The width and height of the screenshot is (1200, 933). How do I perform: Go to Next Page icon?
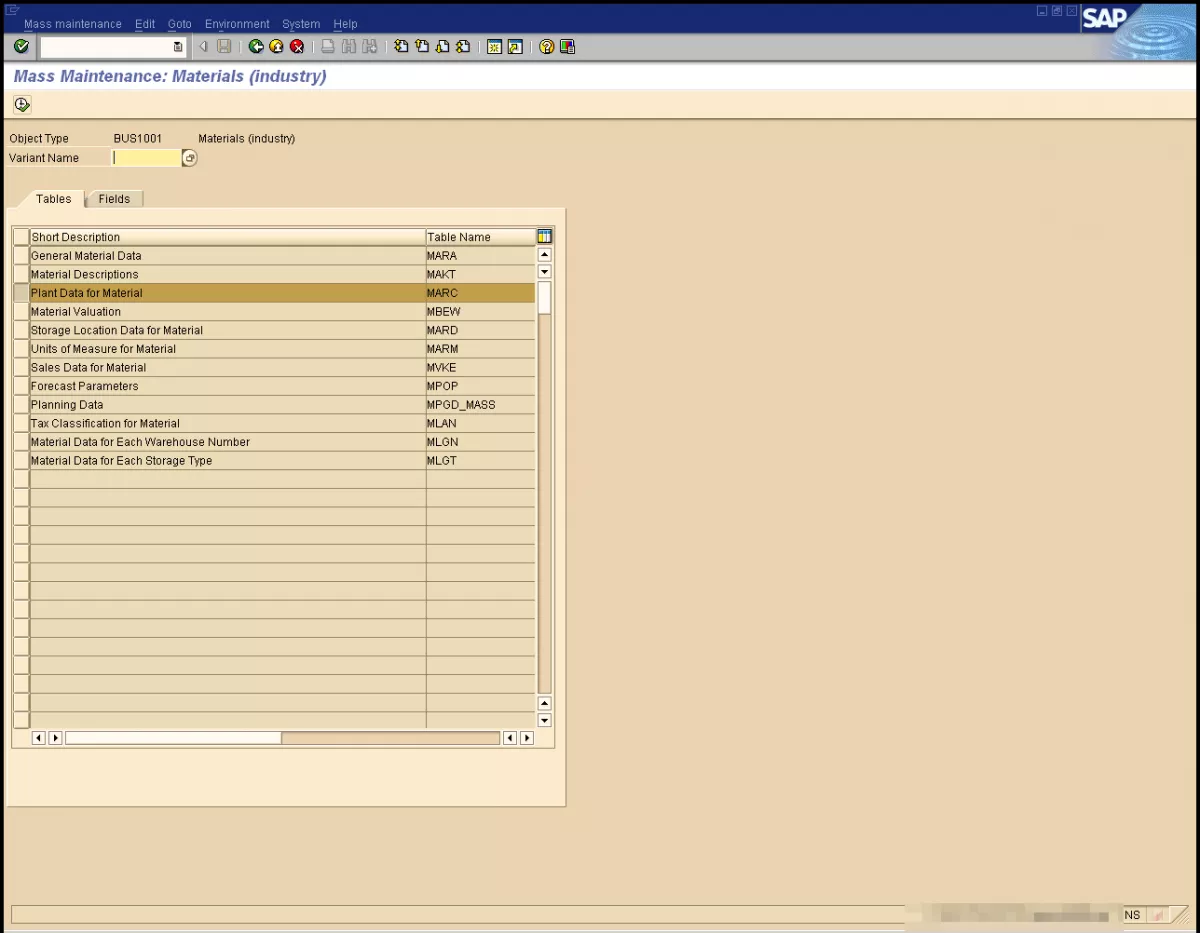click(442, 47)
